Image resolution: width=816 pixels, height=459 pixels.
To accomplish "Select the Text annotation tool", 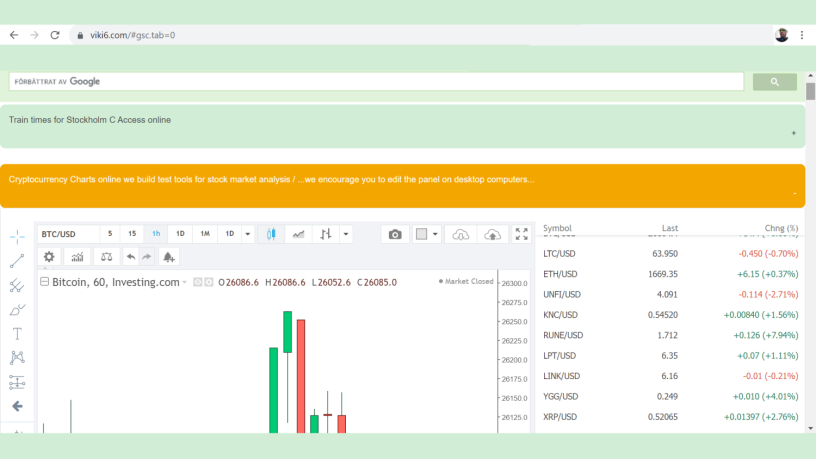I will [17, 334].
